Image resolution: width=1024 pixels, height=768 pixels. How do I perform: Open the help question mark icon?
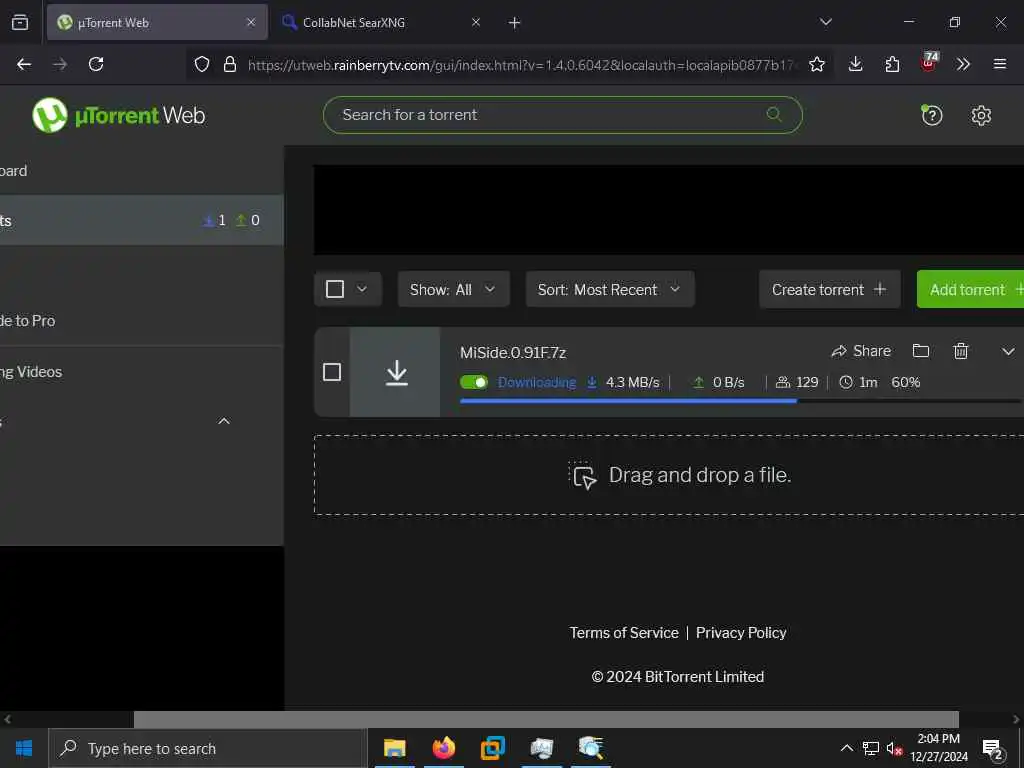(931, 115)
